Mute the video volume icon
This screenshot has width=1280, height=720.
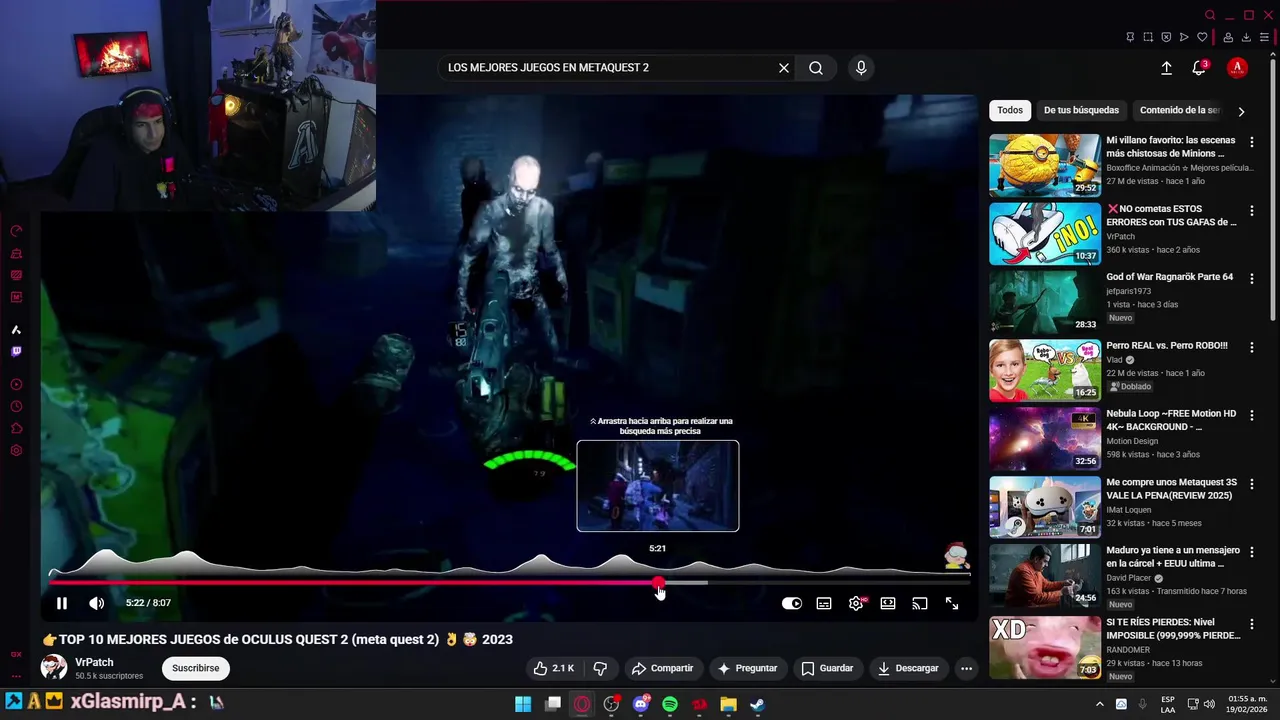click(x=96, y=603)
